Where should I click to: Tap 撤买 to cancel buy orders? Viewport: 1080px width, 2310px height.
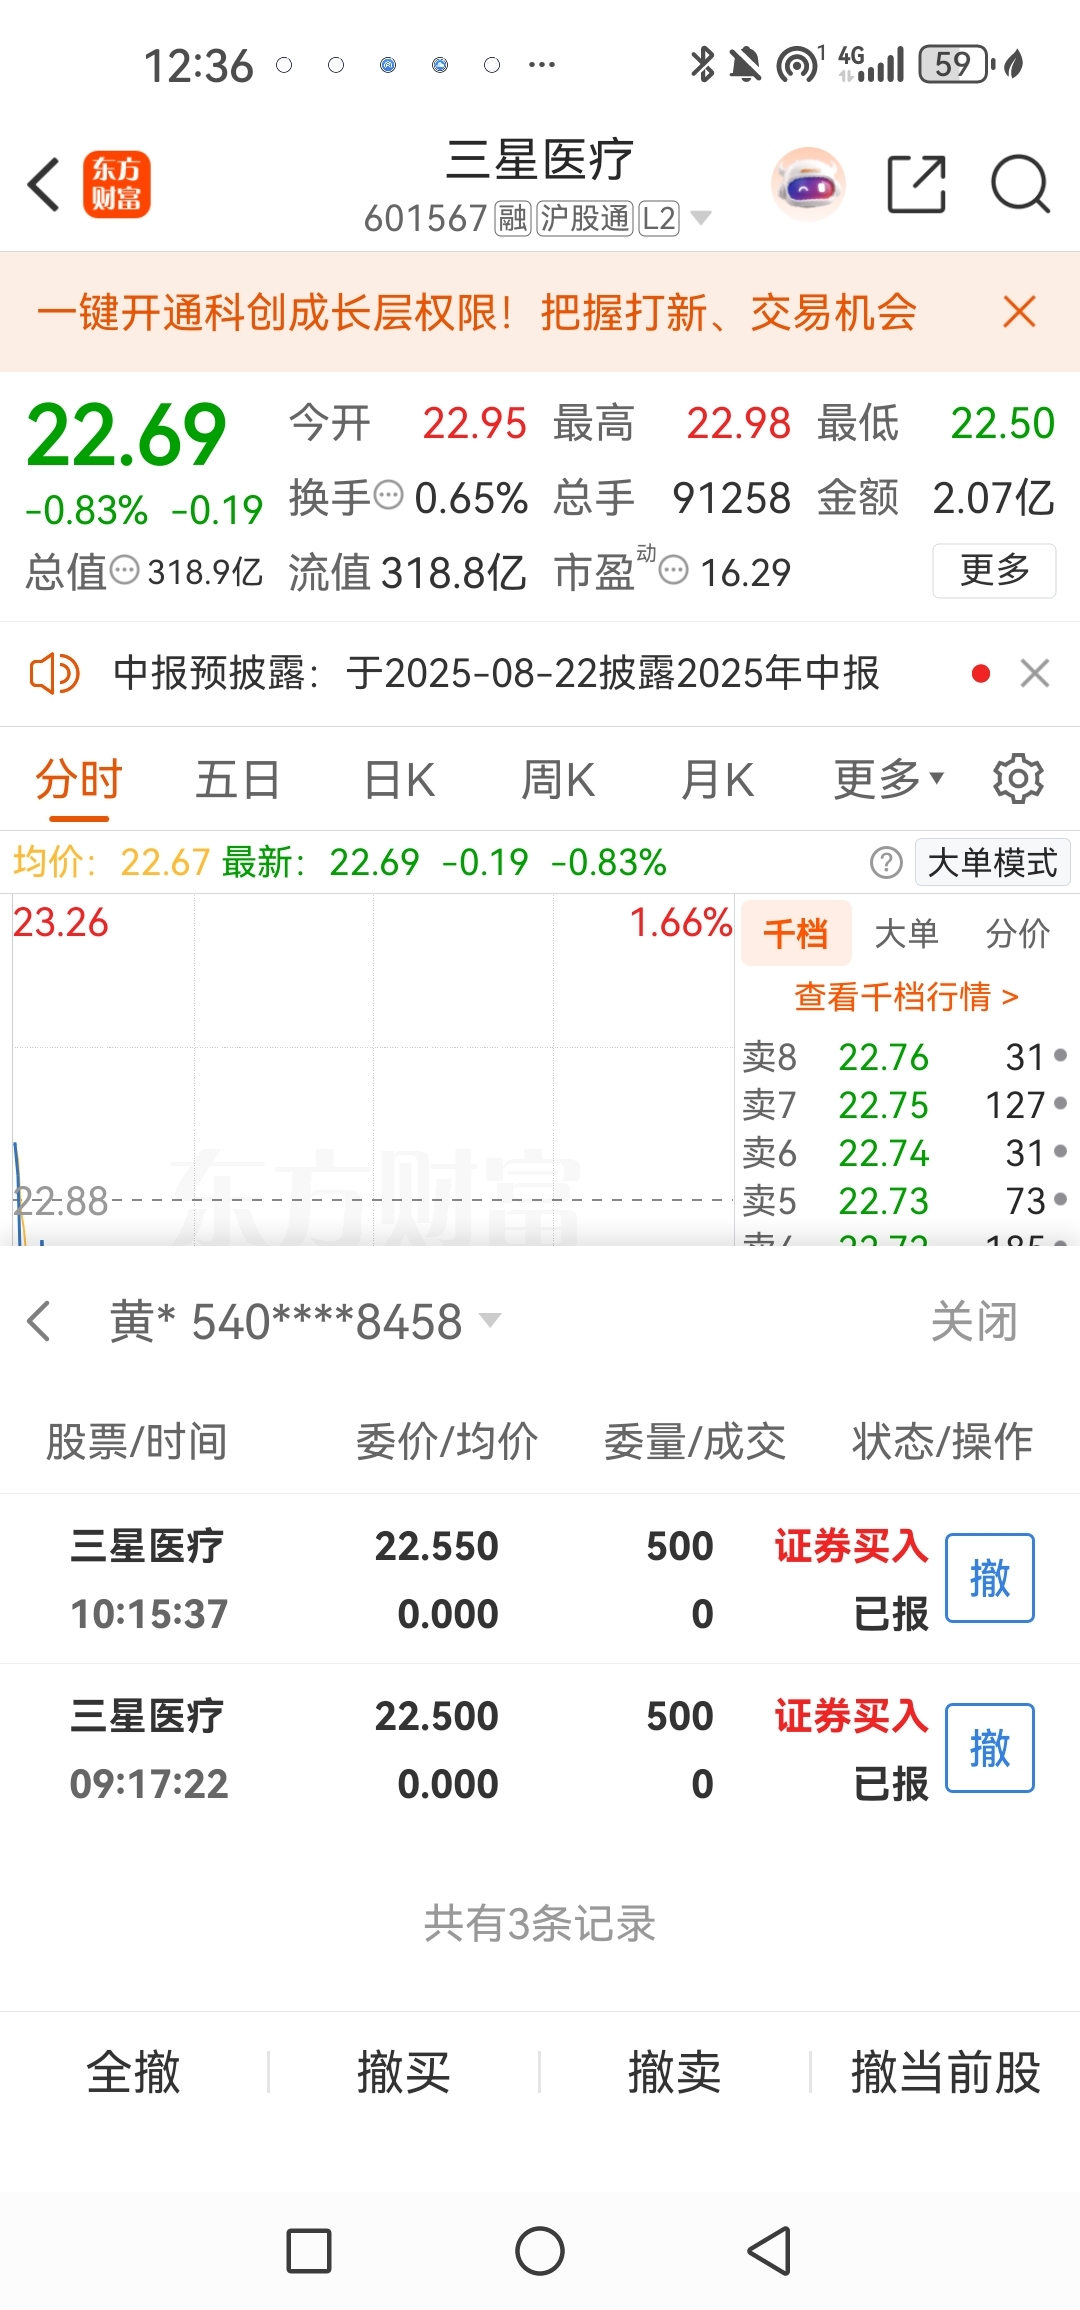coord(404,2072)
